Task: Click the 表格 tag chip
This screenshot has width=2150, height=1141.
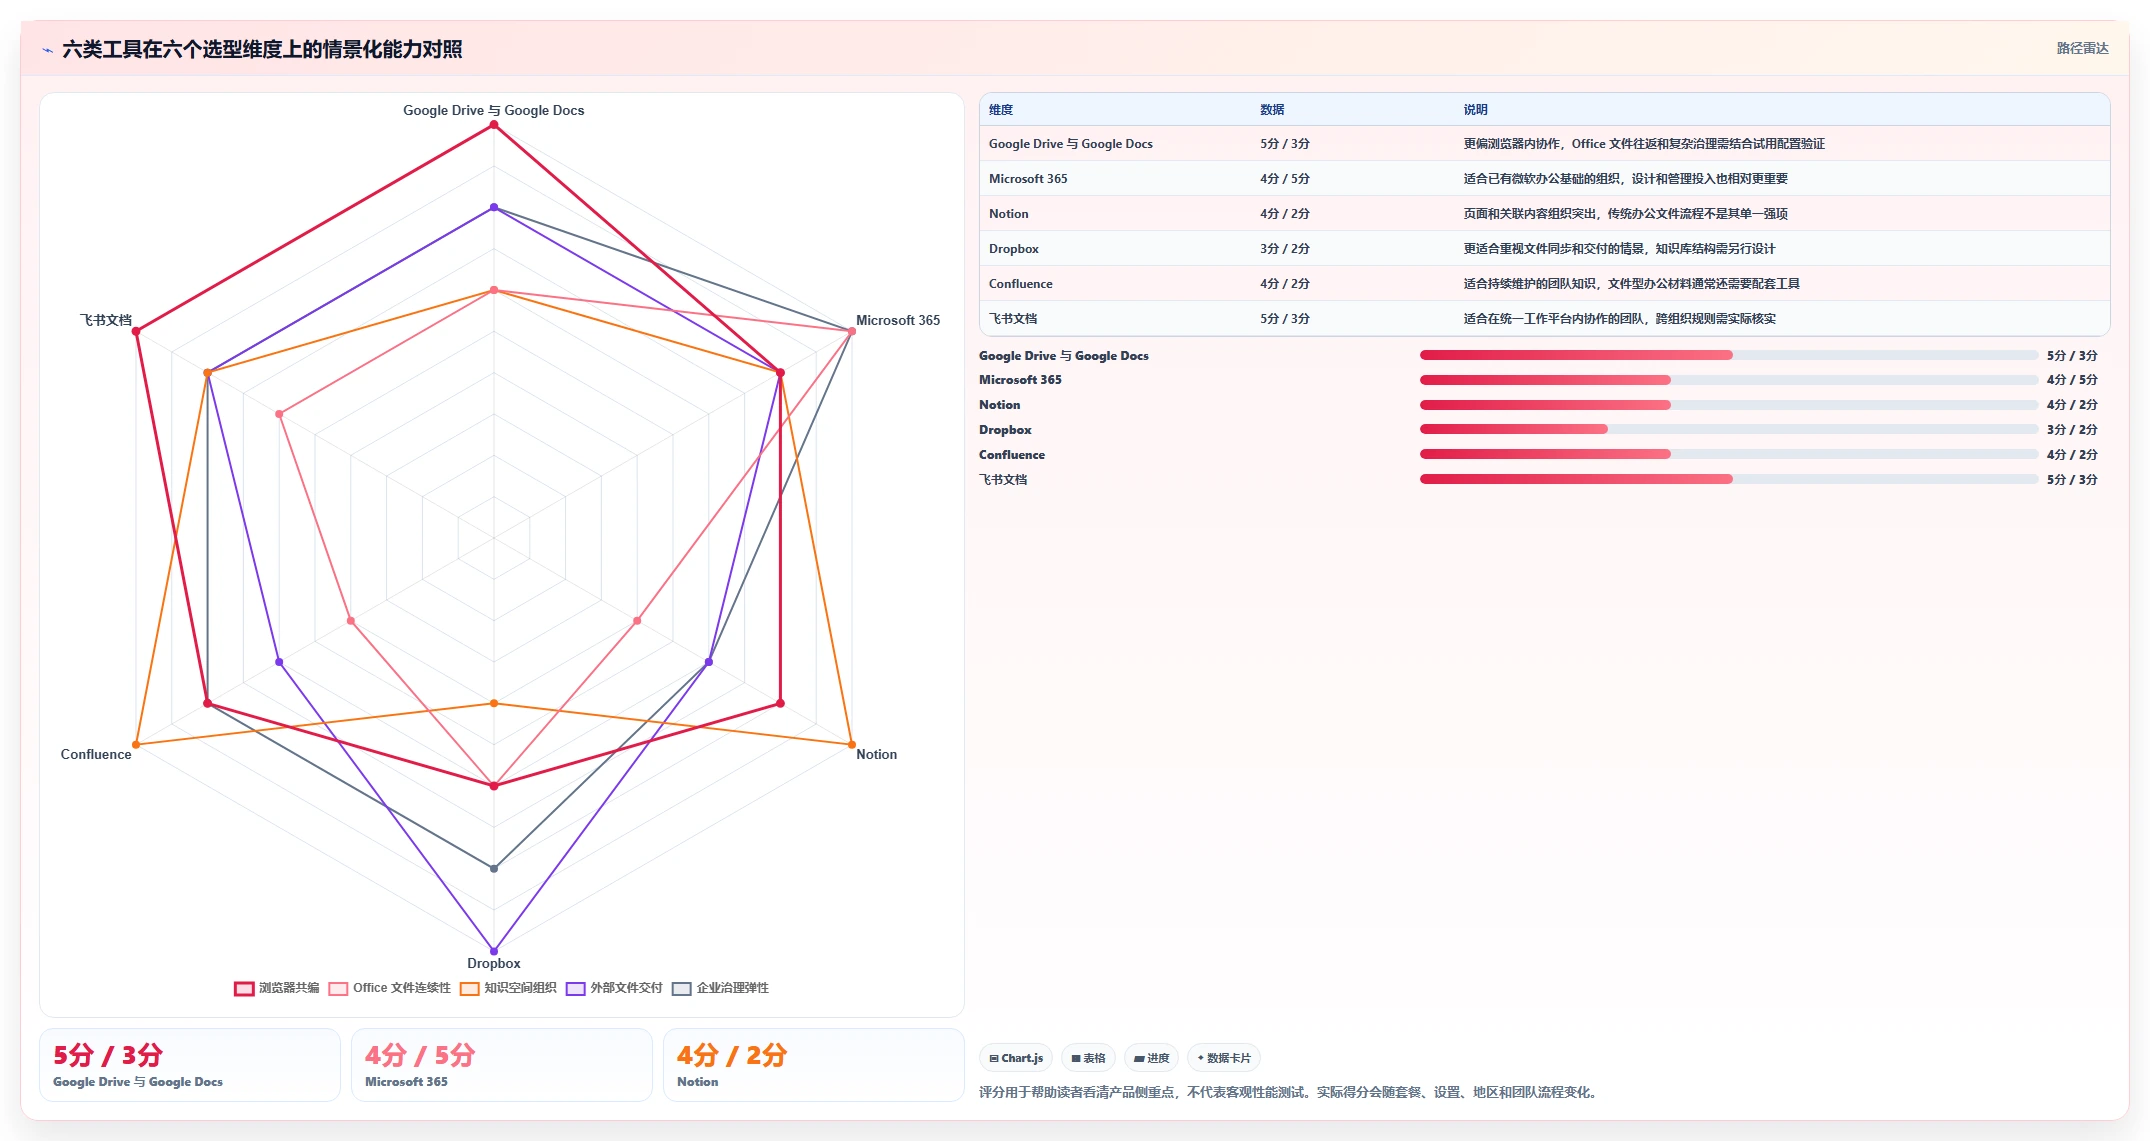Action: (1089, 1058)
